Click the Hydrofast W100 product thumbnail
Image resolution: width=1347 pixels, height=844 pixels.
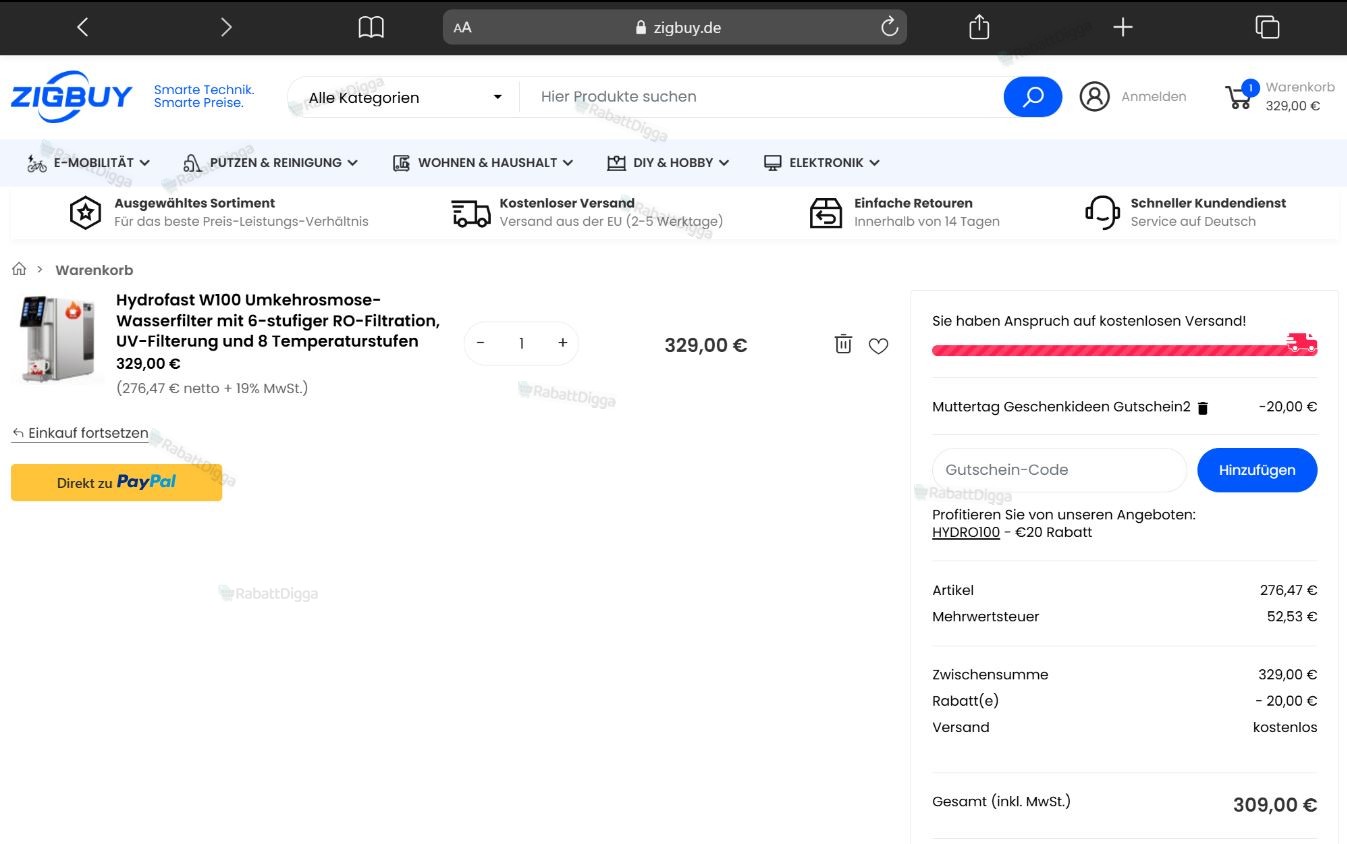58,340
